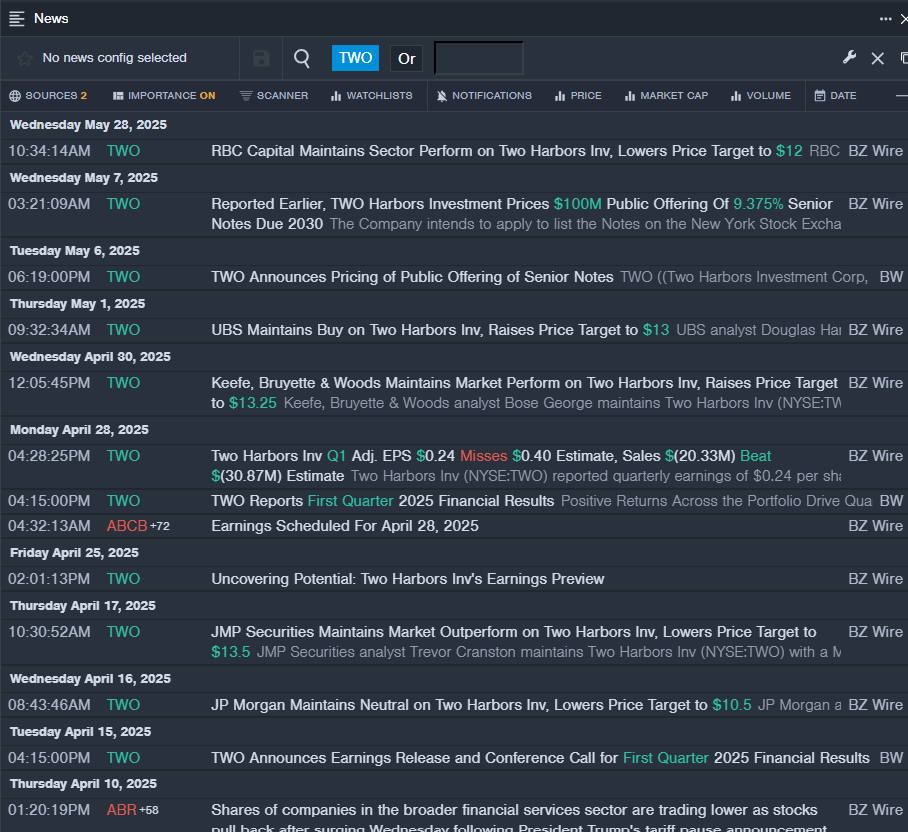Open Keefe, Bruyette & Woods Maintains headline

pos(525,393)
